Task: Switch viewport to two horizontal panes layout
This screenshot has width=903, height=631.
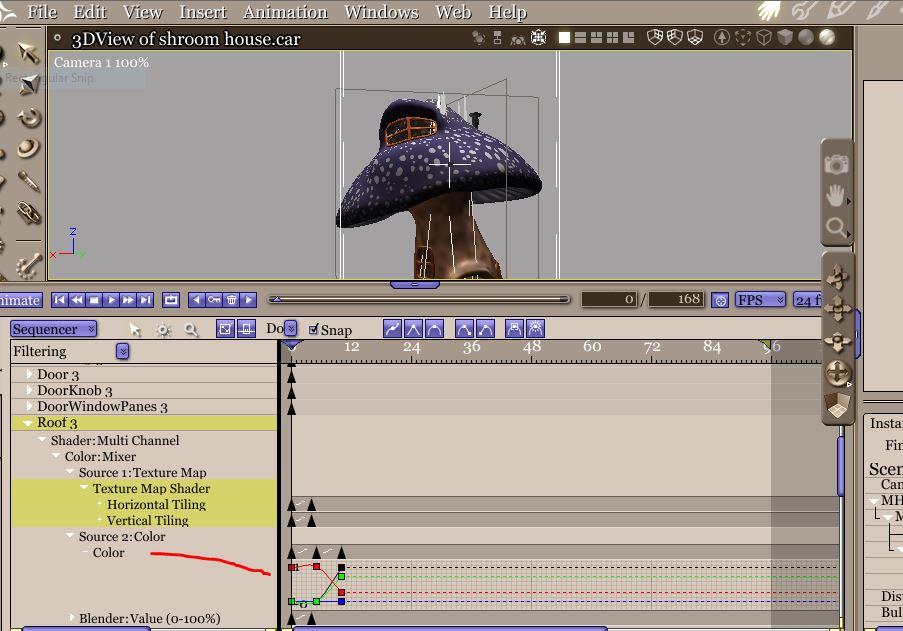Action: click(580, 37)
